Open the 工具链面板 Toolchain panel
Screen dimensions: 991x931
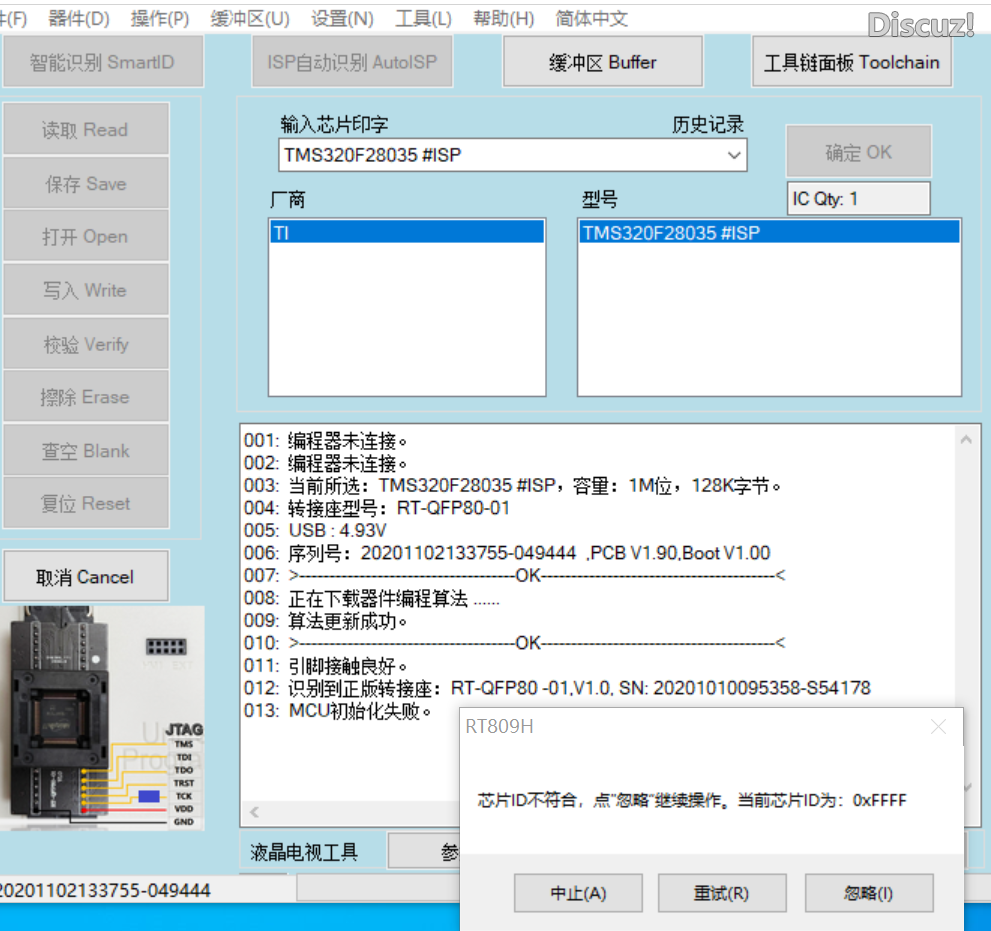pos(851,61)
